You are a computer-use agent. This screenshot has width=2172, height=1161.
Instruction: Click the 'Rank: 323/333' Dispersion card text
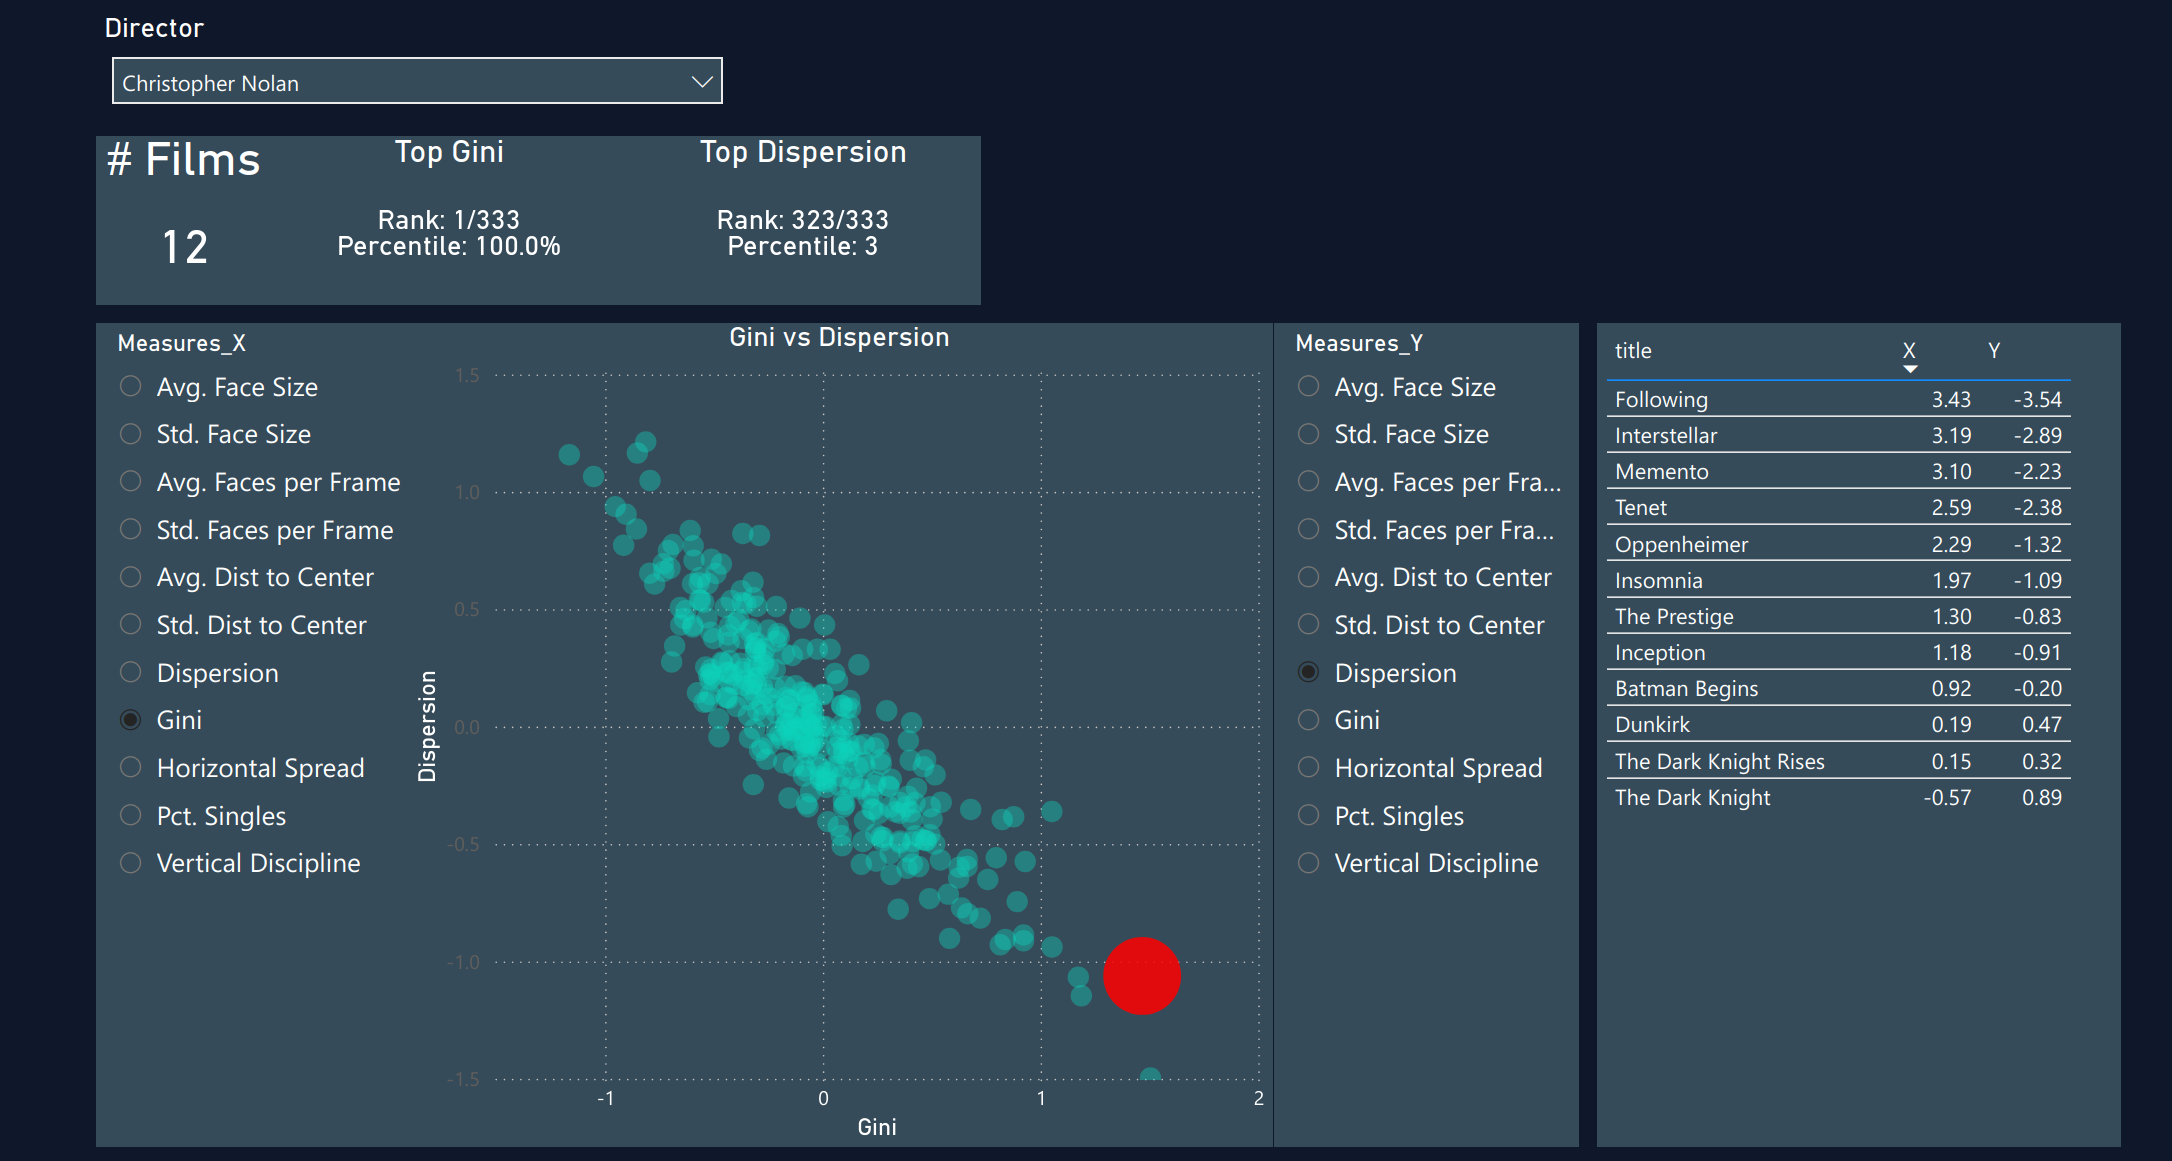click(803, 220)
